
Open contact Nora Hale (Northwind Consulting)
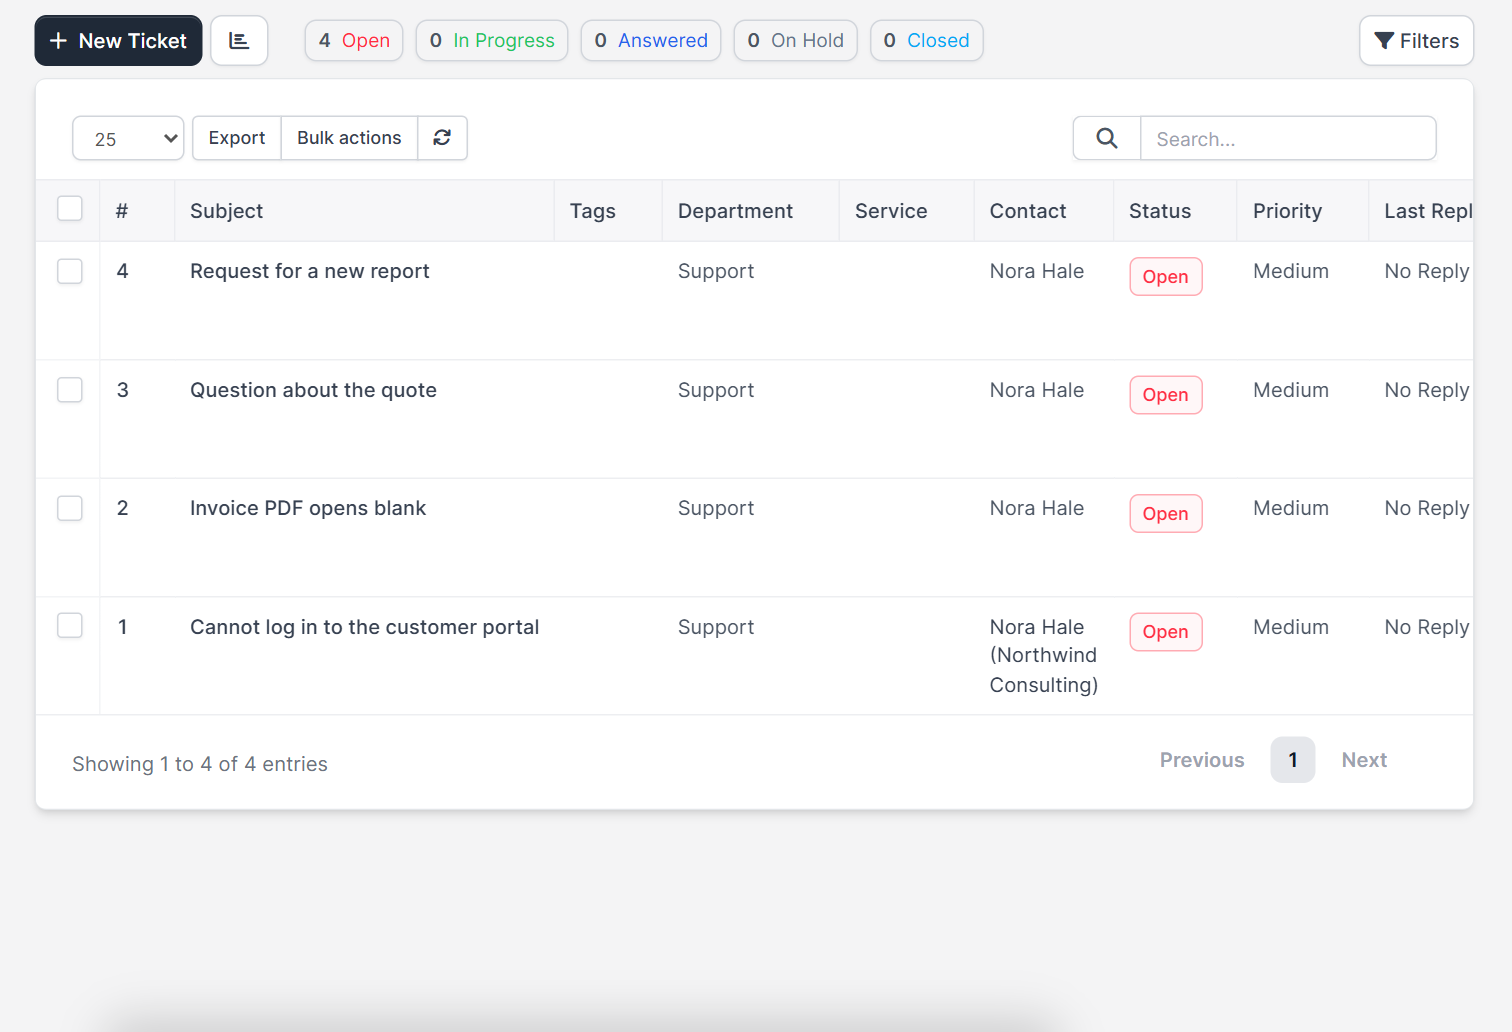(x=1044, y=656)
